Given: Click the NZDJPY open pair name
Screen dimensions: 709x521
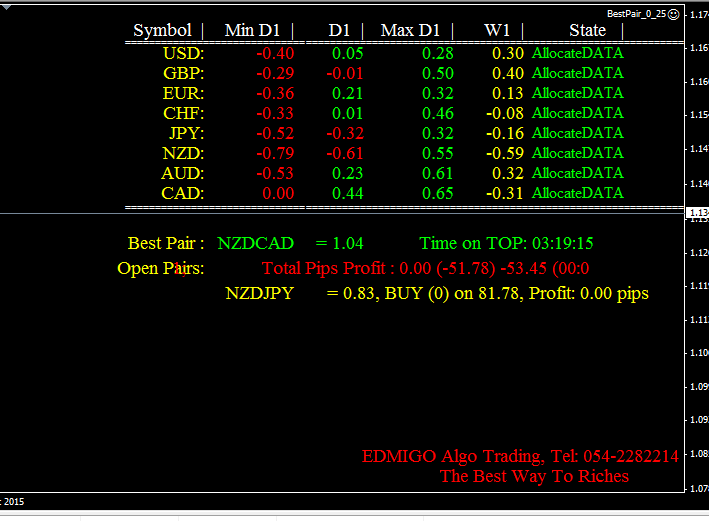Looking at the screenshot, I should tap(260, 293).
